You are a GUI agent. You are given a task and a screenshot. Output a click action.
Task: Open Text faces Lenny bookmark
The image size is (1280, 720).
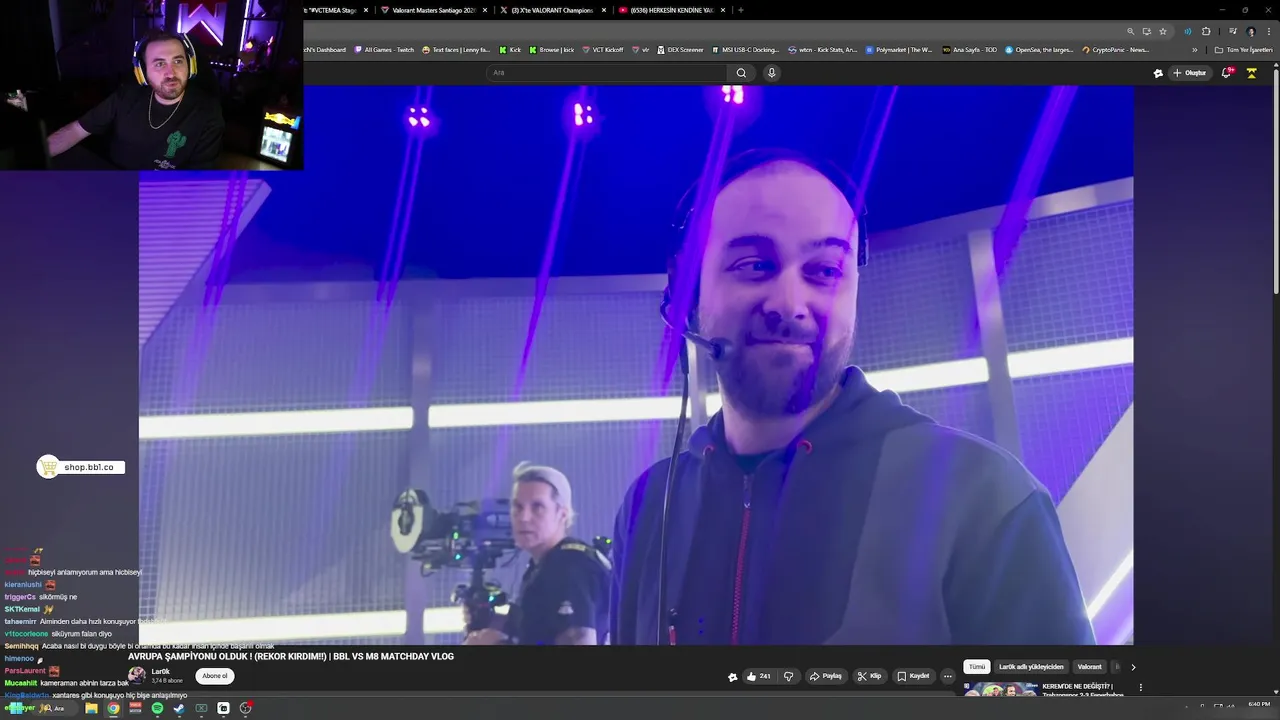pos(456,50)
